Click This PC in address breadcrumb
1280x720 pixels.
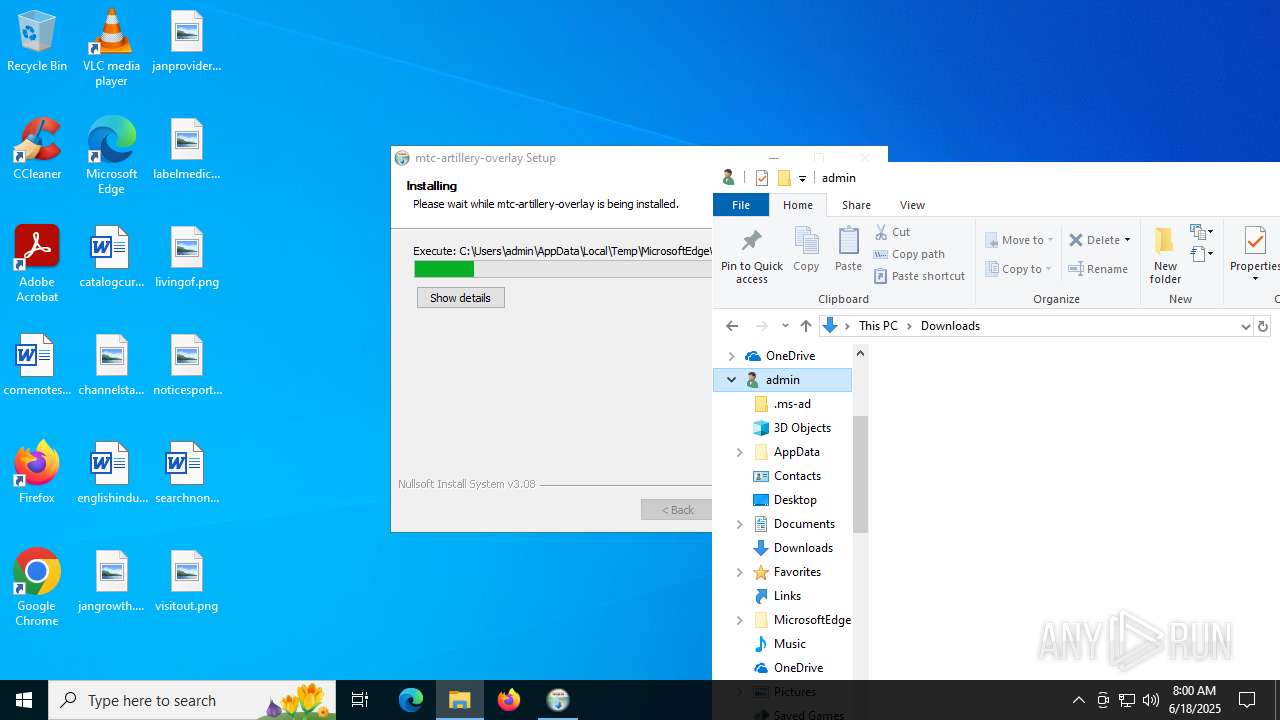click(x=879, y=326)
